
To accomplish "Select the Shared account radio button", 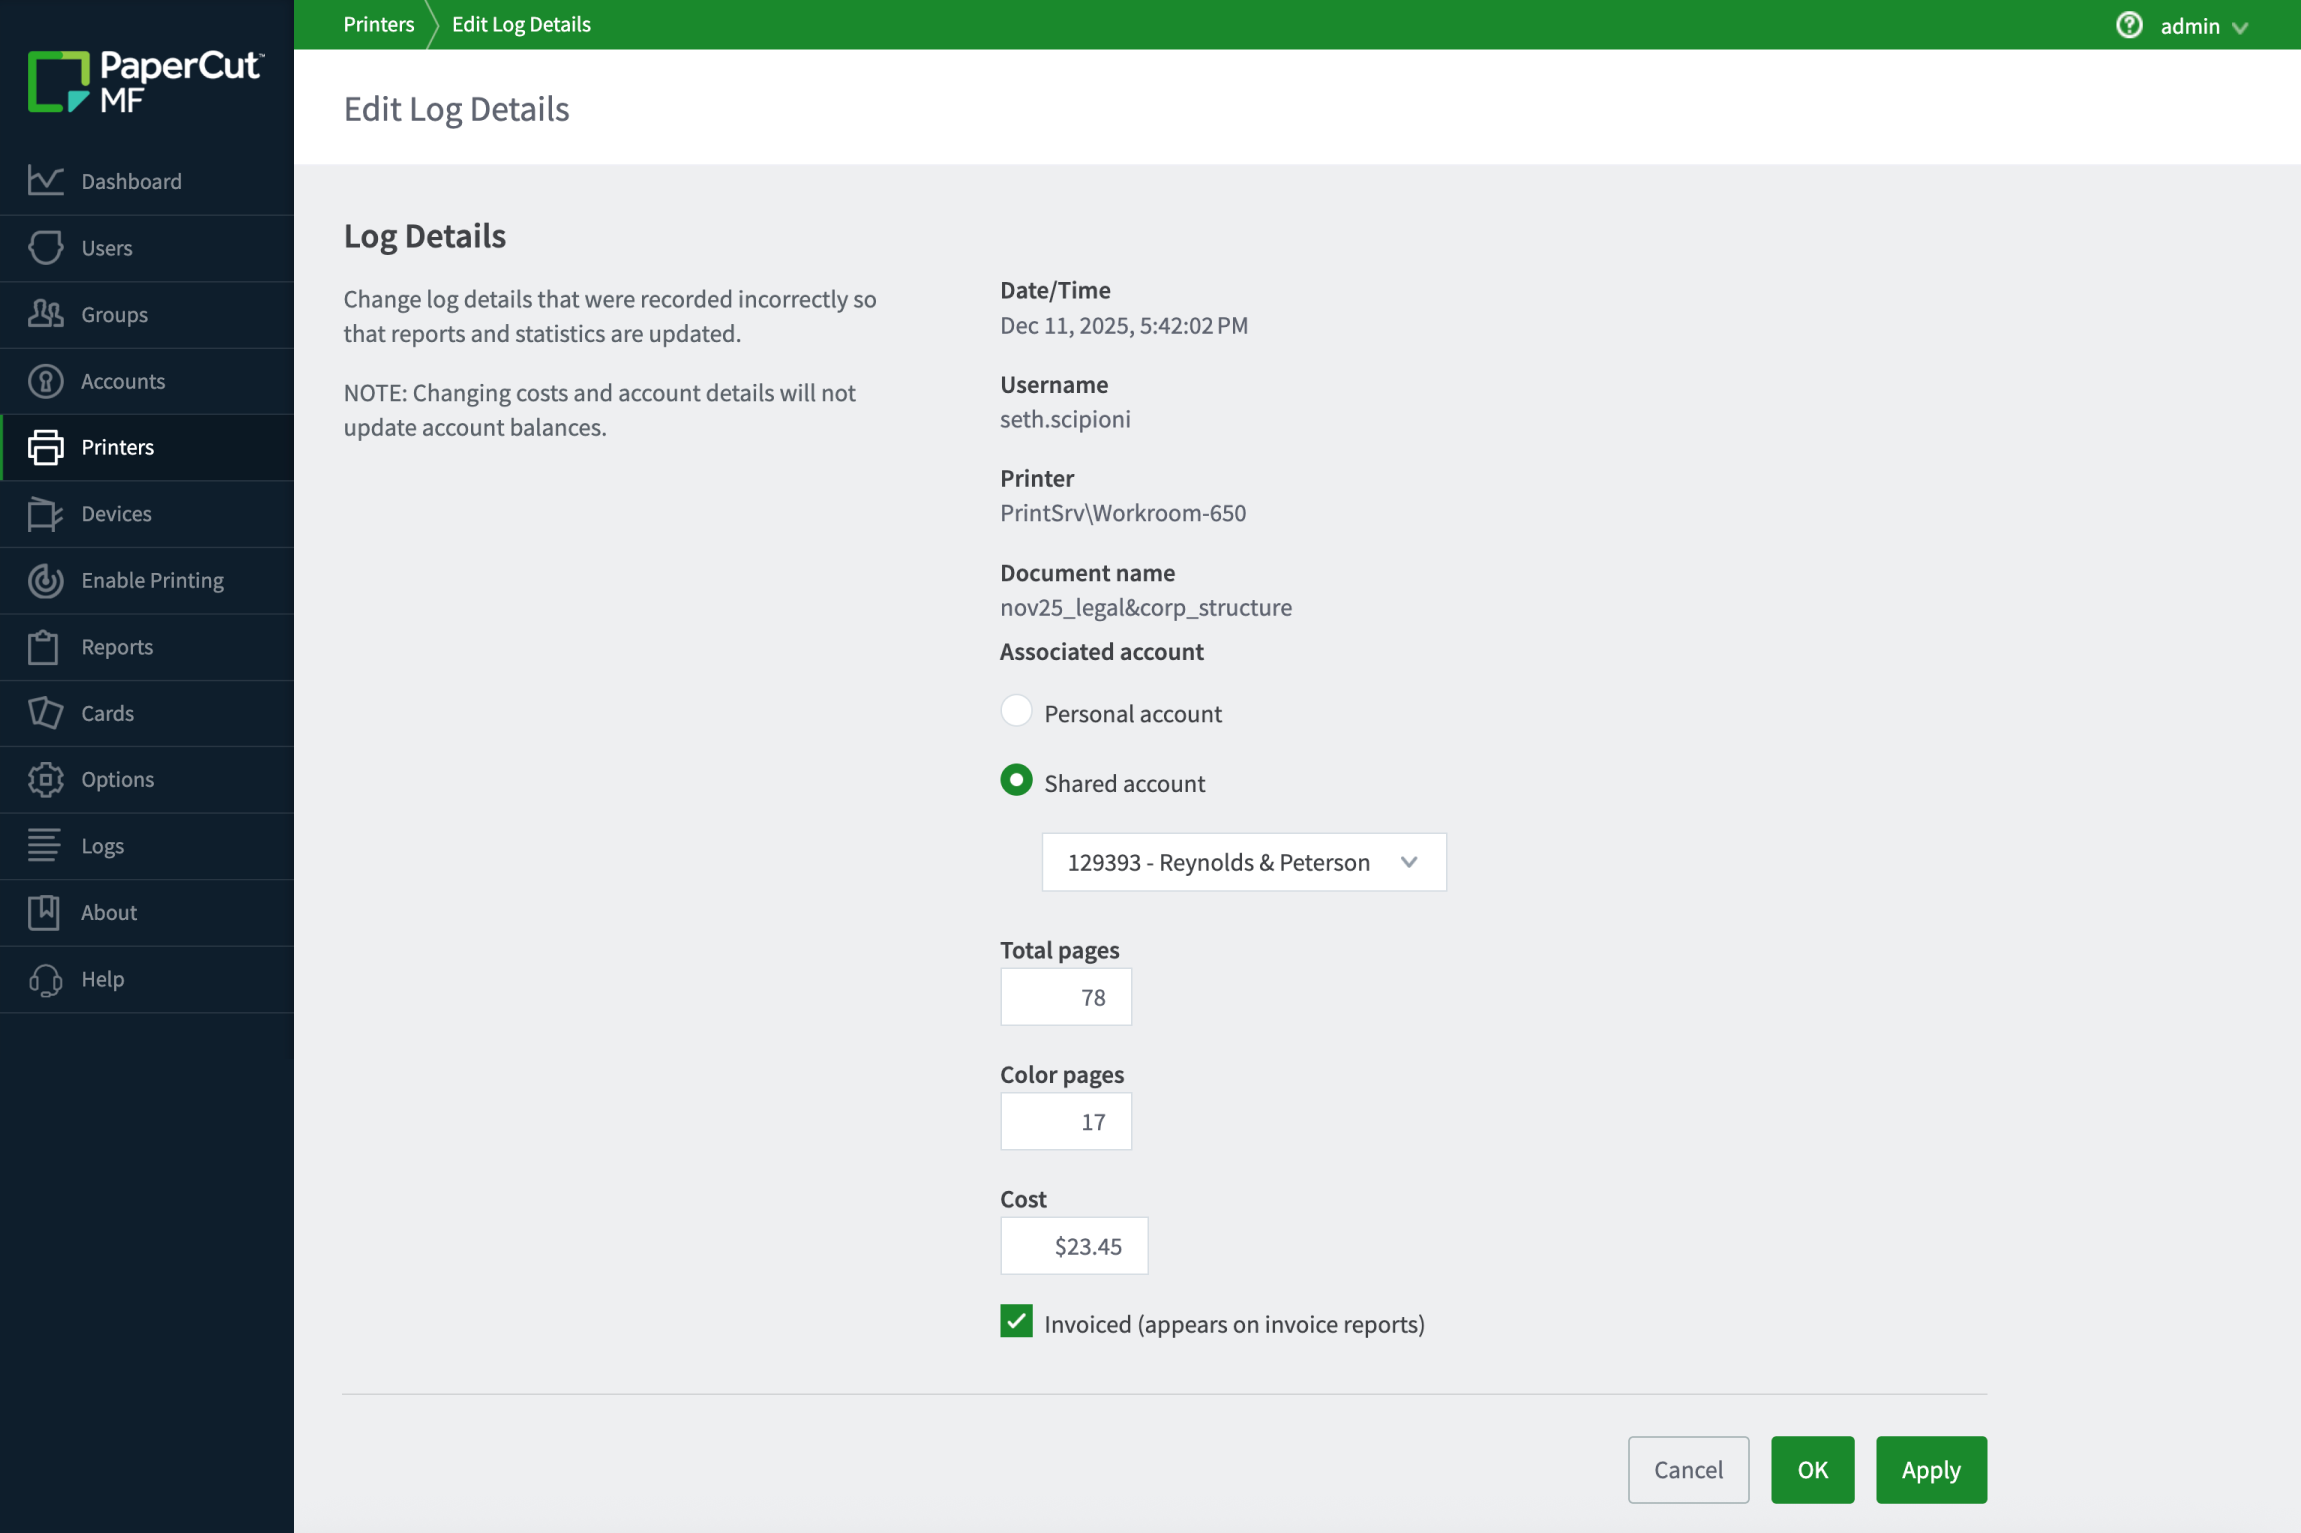I will [x=1016, y=781].
